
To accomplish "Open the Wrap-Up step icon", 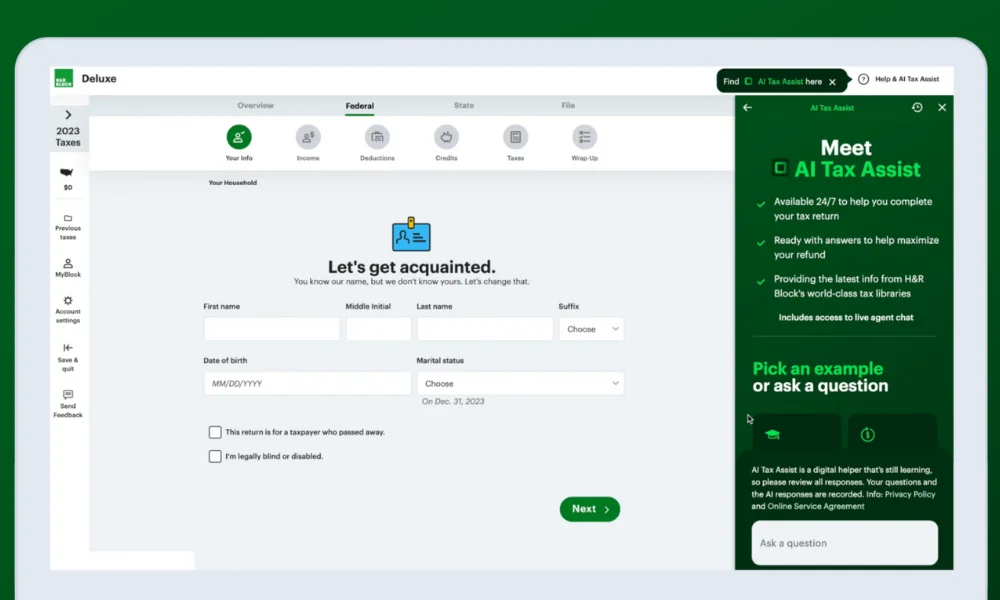I will point(584,138).
